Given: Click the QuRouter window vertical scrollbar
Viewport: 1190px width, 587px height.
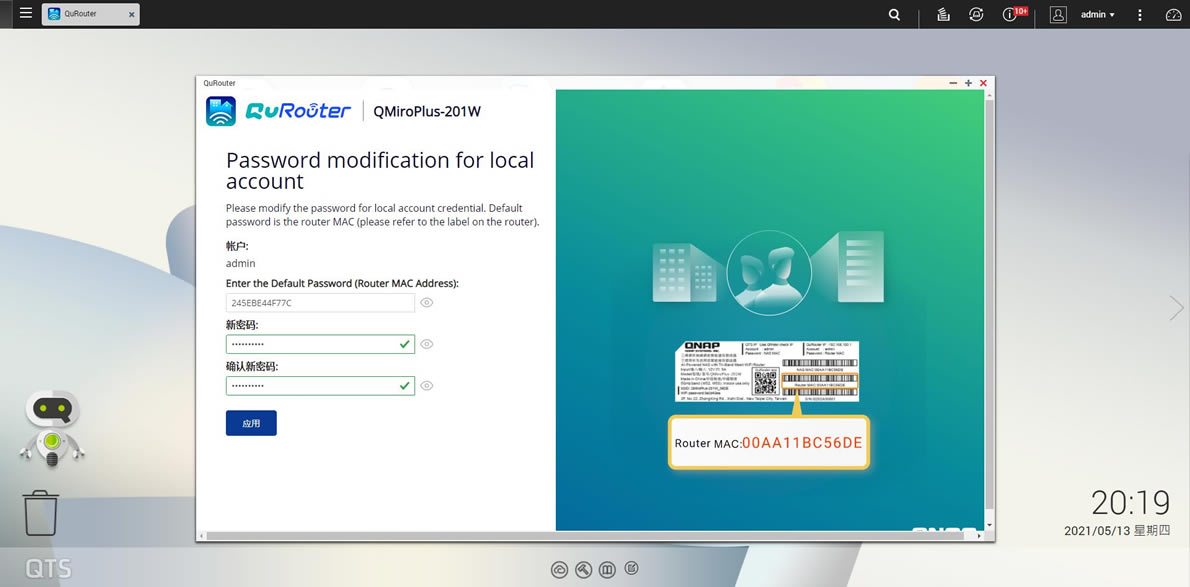Looking at the screenshot, I should tap(989, 304).
